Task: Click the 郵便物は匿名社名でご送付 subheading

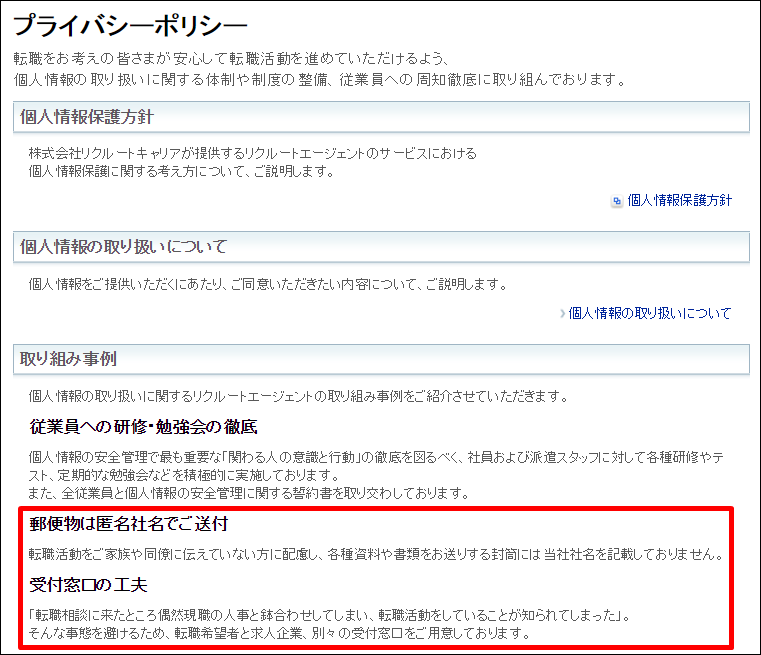Action: [130, 525]
